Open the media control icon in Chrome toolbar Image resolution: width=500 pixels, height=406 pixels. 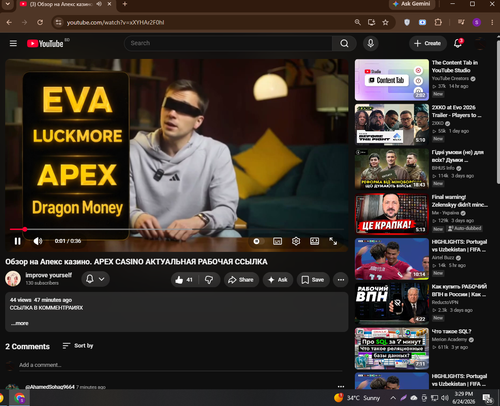pyautogui.click(x=461, y=22)
